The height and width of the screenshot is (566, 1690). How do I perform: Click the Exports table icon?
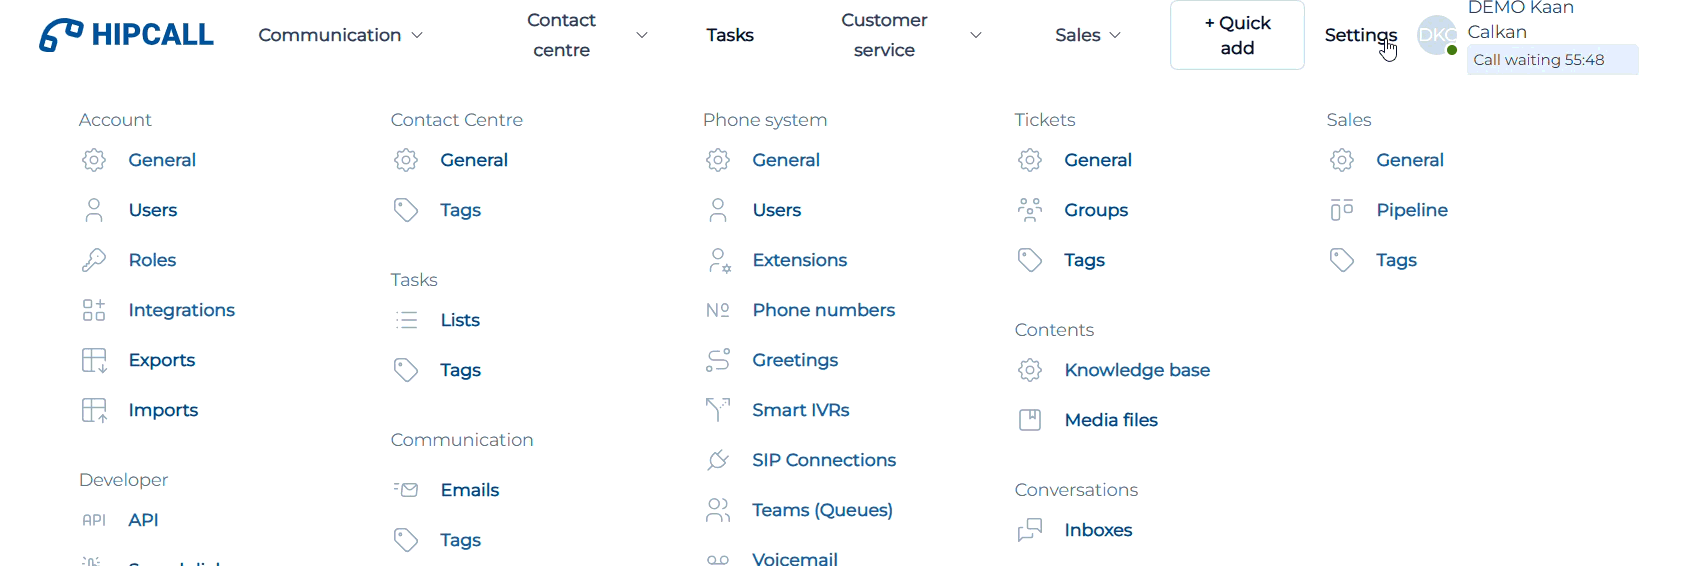pyautogui.click(x=94, y=360)
